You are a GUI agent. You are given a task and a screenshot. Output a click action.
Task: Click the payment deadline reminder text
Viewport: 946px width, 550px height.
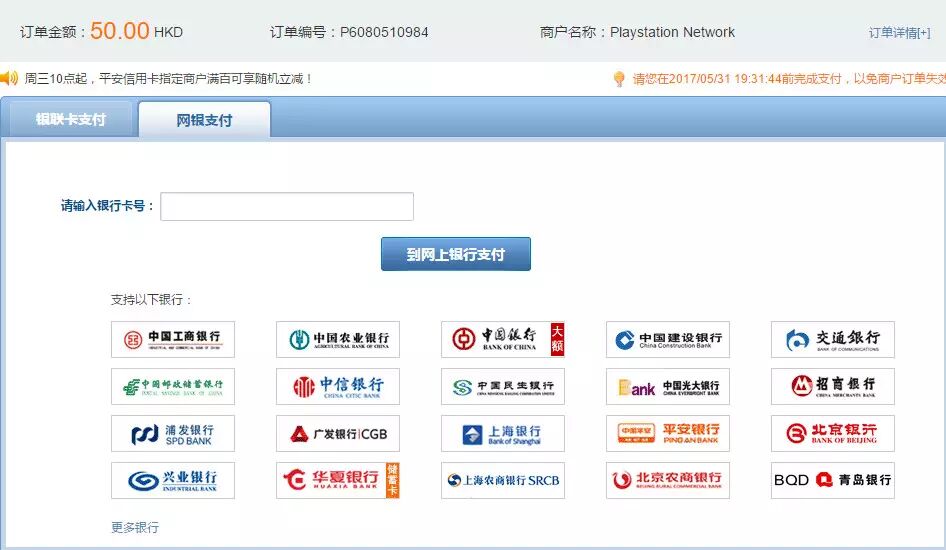[789, 79]
